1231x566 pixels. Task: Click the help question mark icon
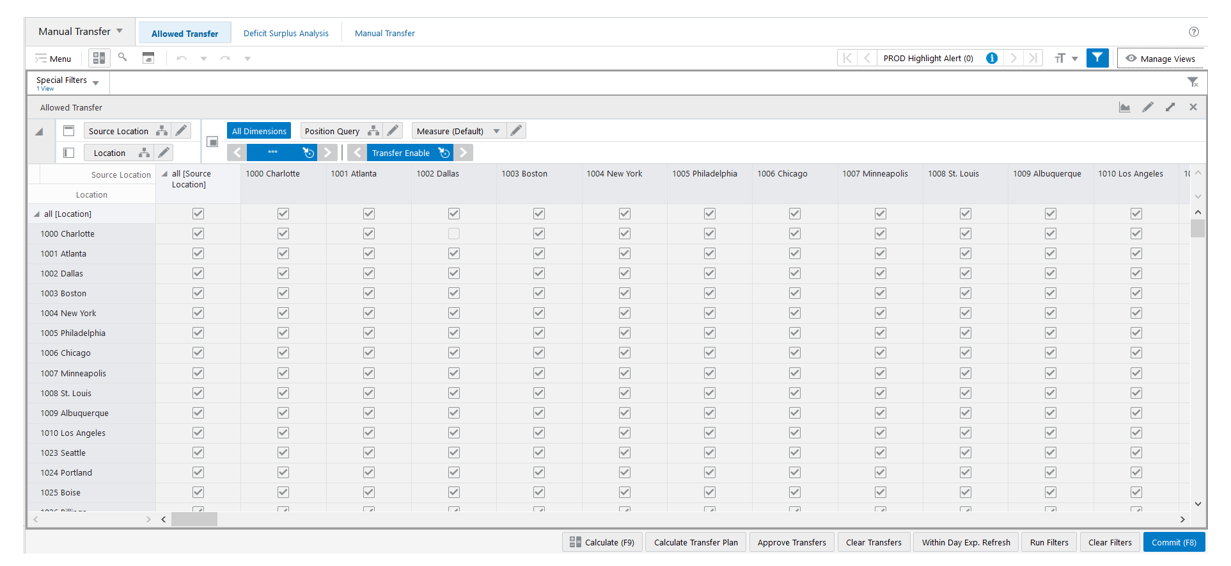pos(1194,32)
